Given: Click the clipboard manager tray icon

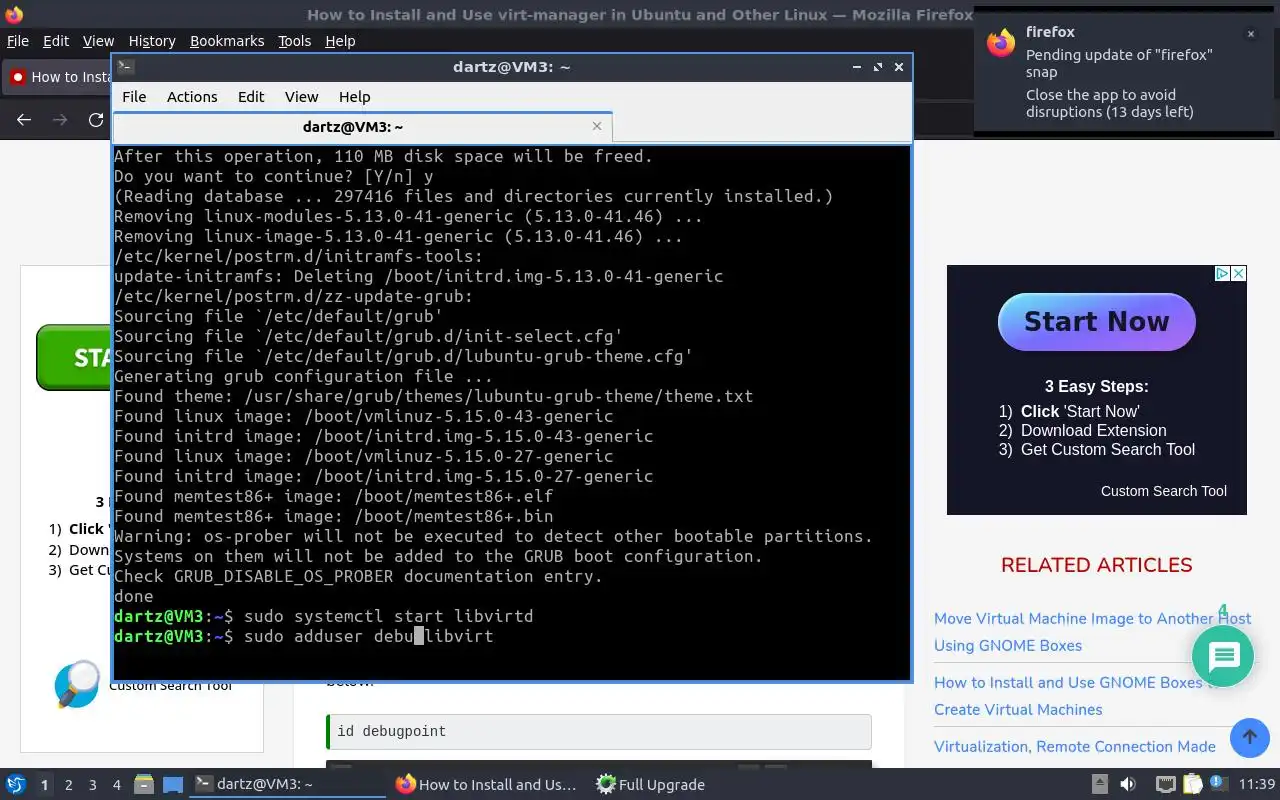Looking at the screenshot, I should click(x=1192, y=785).
